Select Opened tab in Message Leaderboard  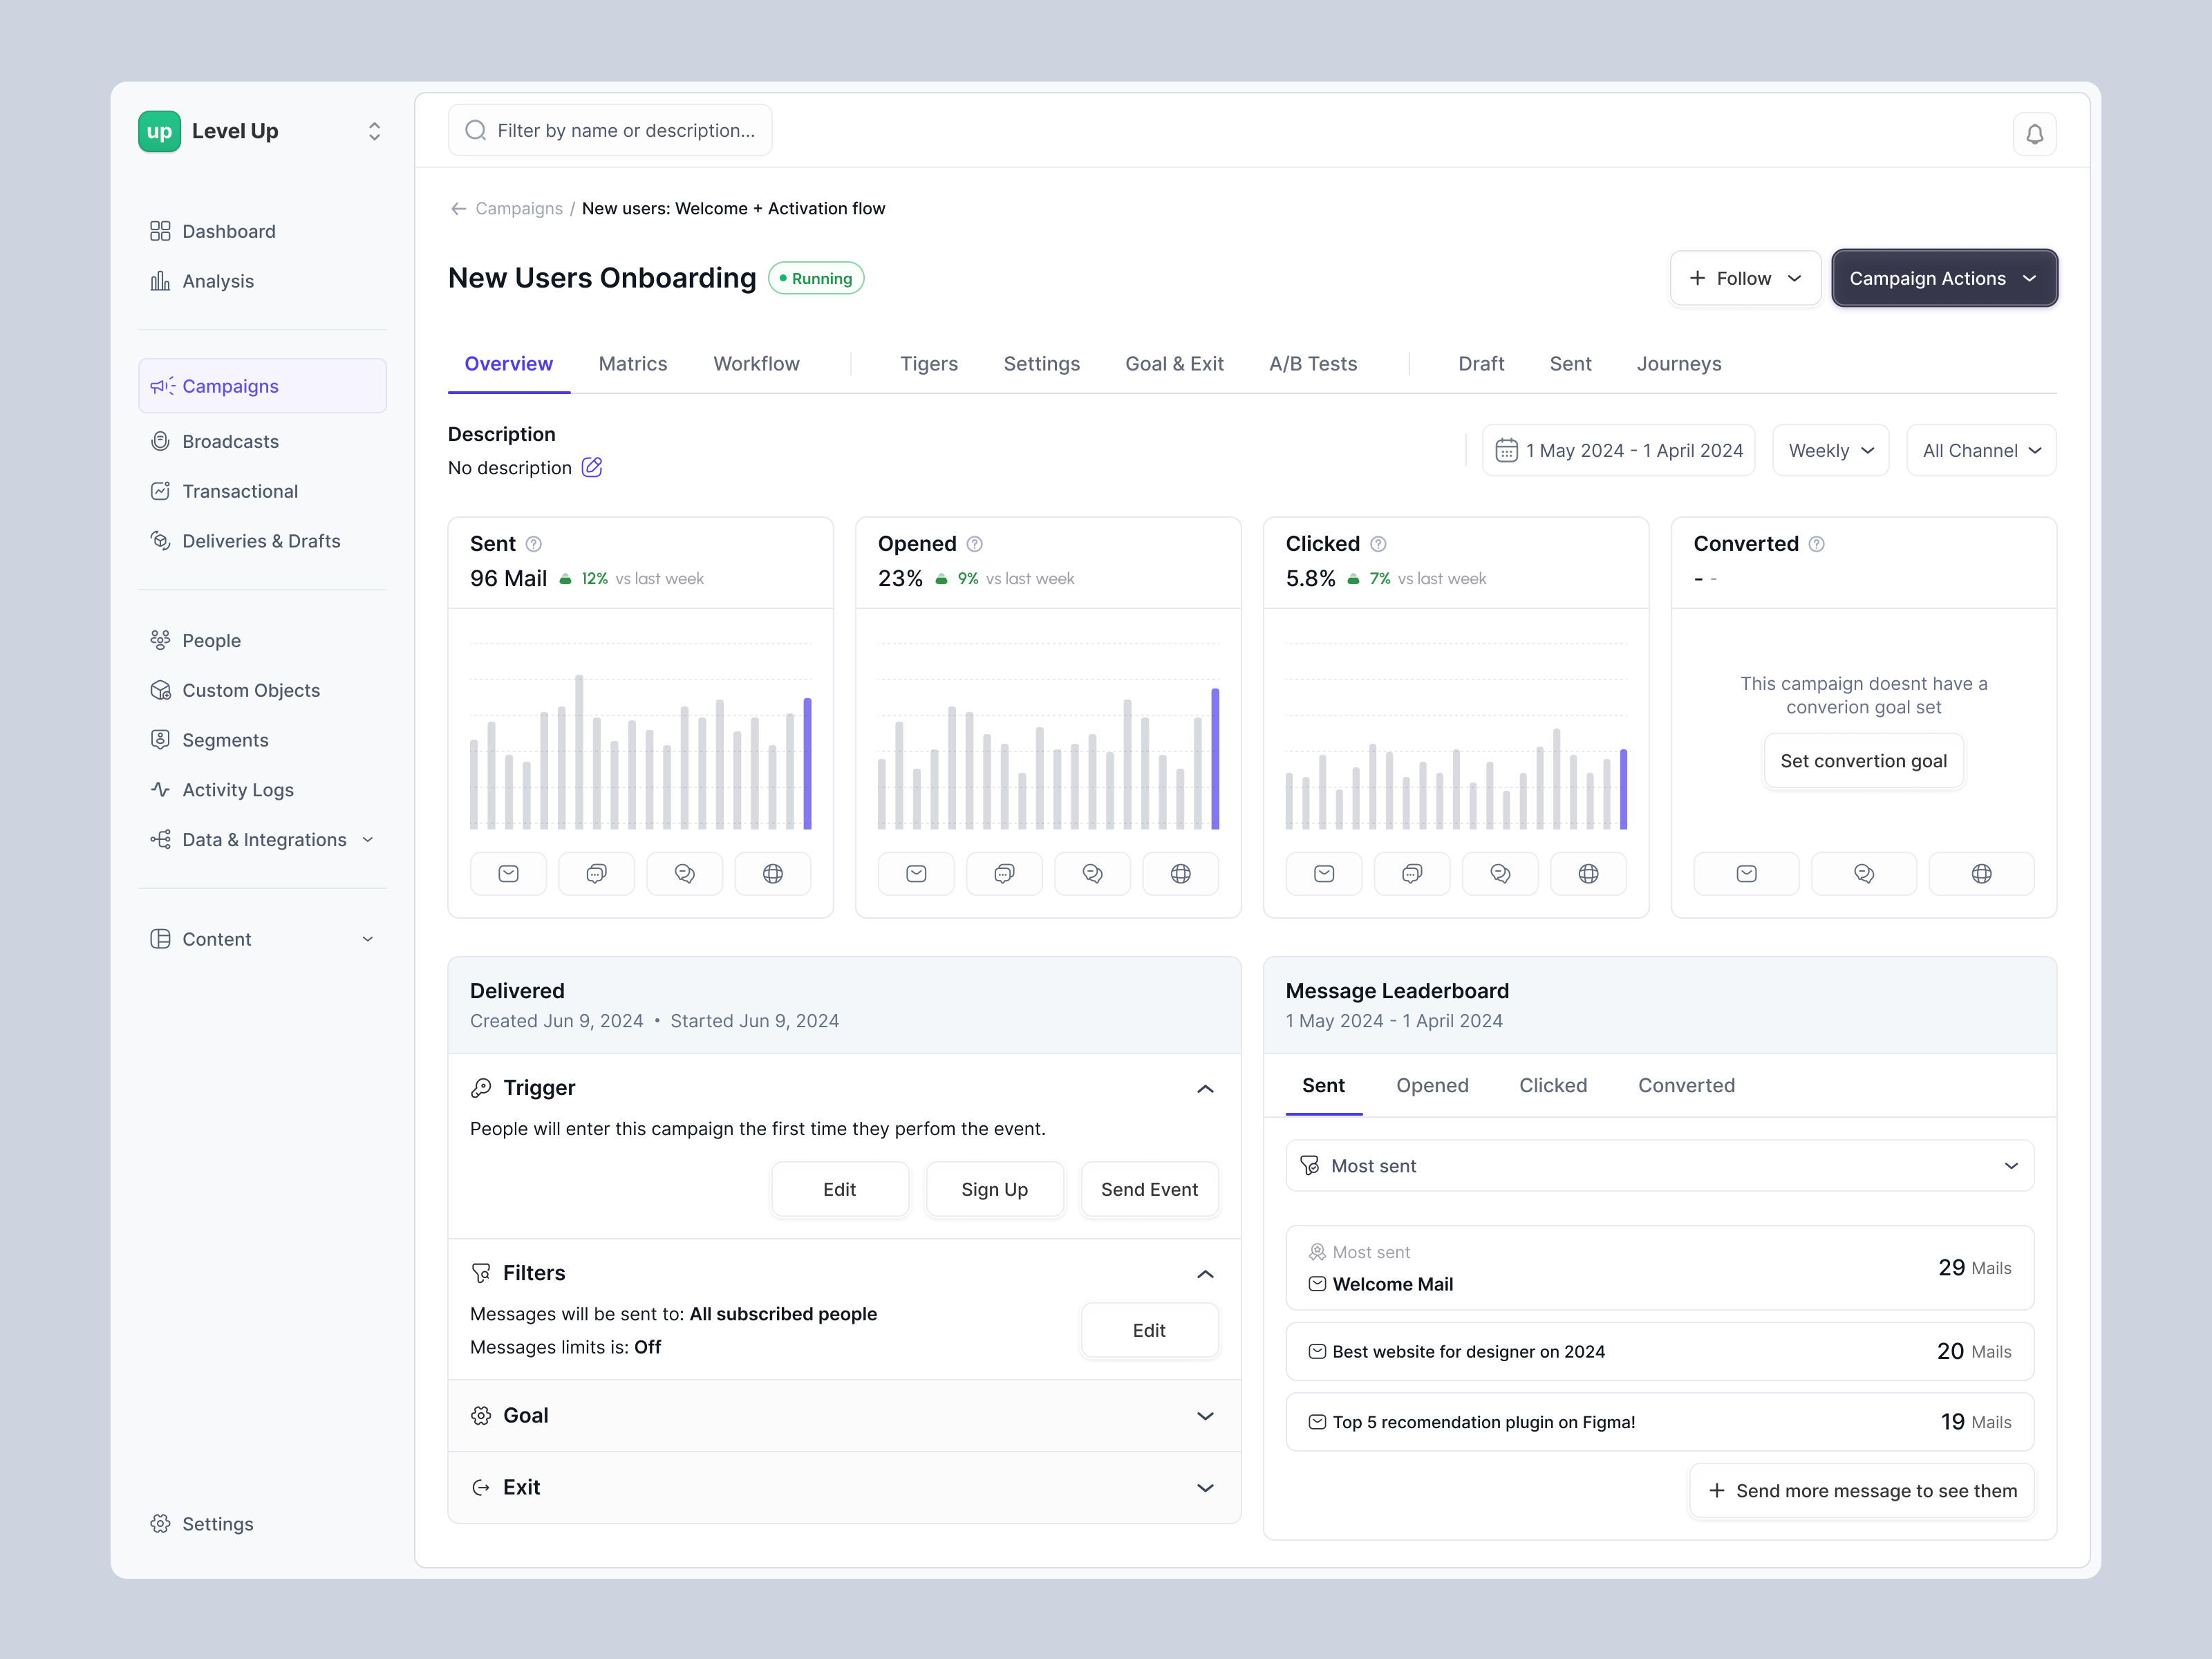click(x=1432, y=1085)
